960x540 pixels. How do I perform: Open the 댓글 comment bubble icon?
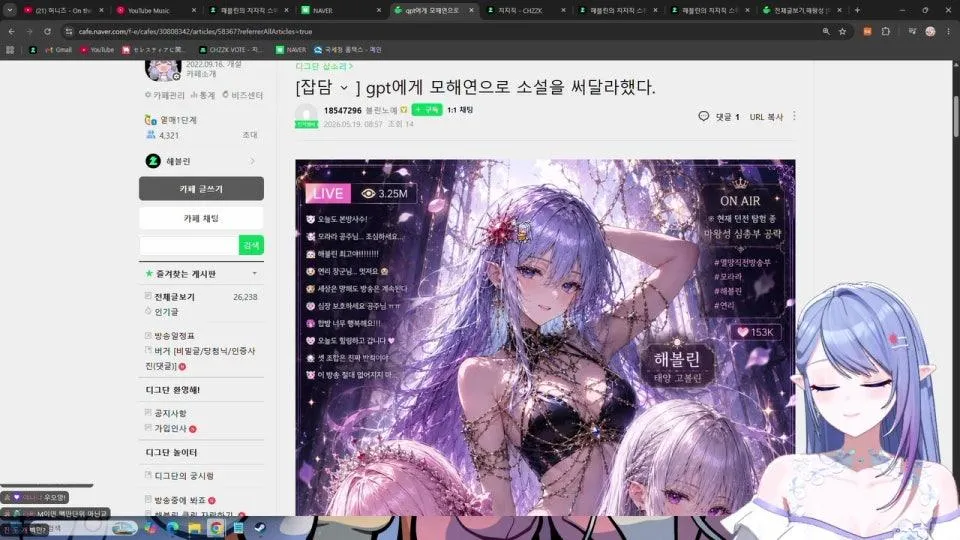point(703,116)
